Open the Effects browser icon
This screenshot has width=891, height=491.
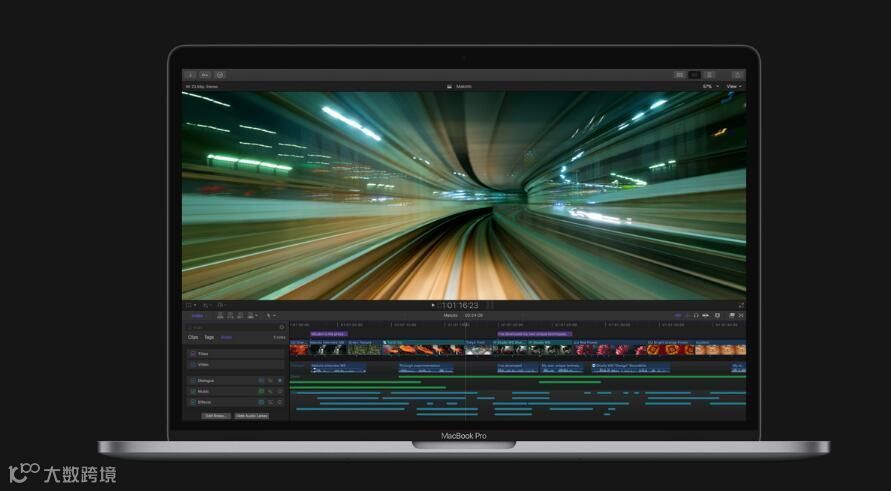[x=732, y=315]
